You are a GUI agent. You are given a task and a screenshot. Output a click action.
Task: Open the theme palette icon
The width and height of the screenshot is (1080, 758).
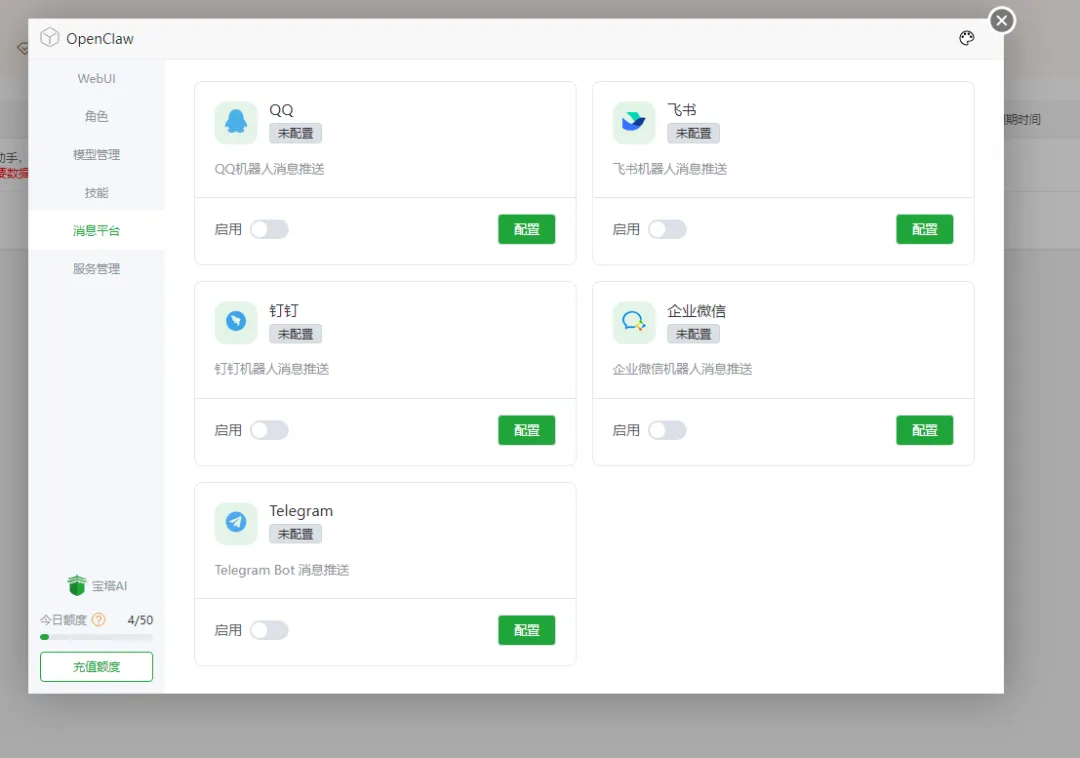pos(966,38)
